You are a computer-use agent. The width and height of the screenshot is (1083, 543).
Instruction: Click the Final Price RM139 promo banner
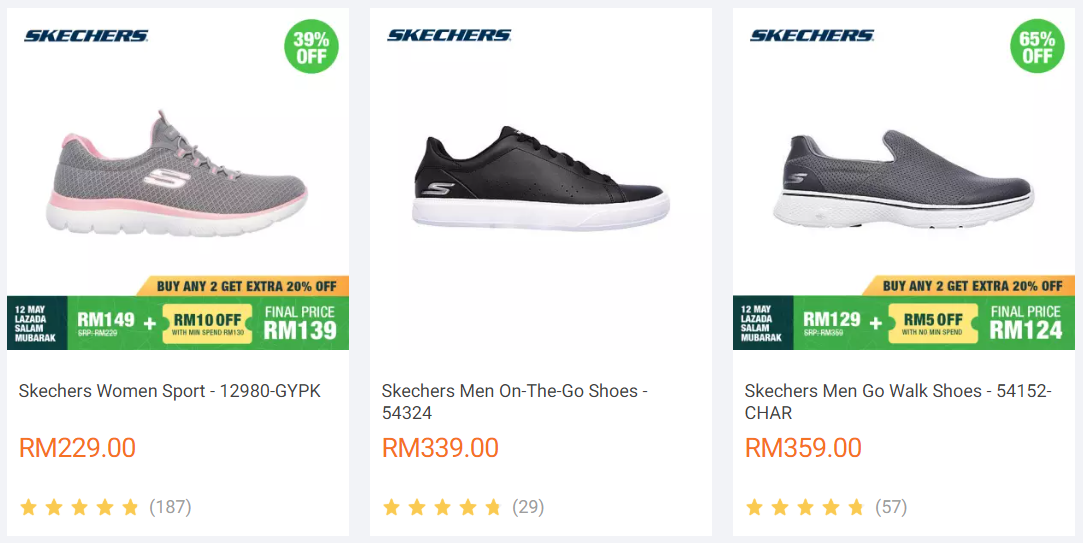[x=300, y=323]
